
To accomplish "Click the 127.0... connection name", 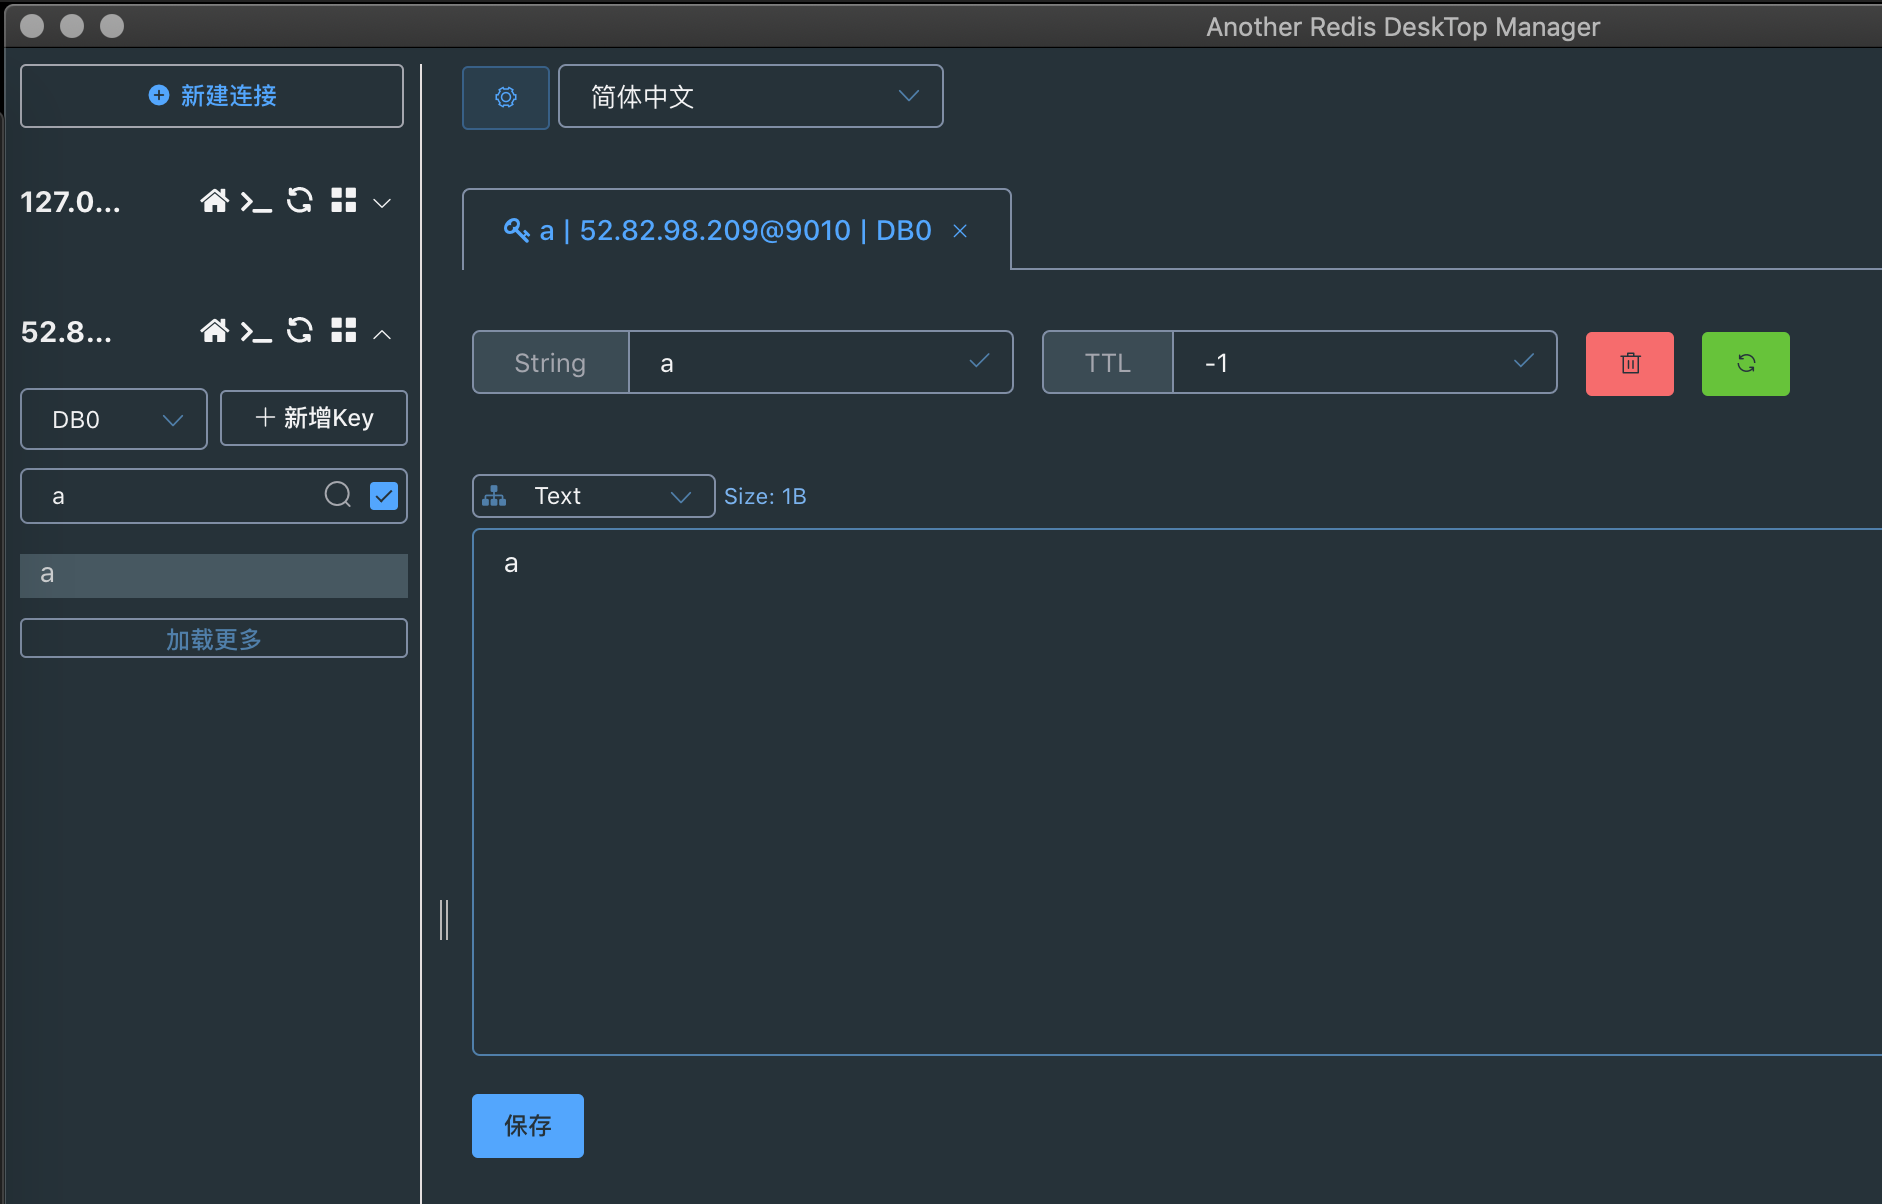I will pos(70,202).
